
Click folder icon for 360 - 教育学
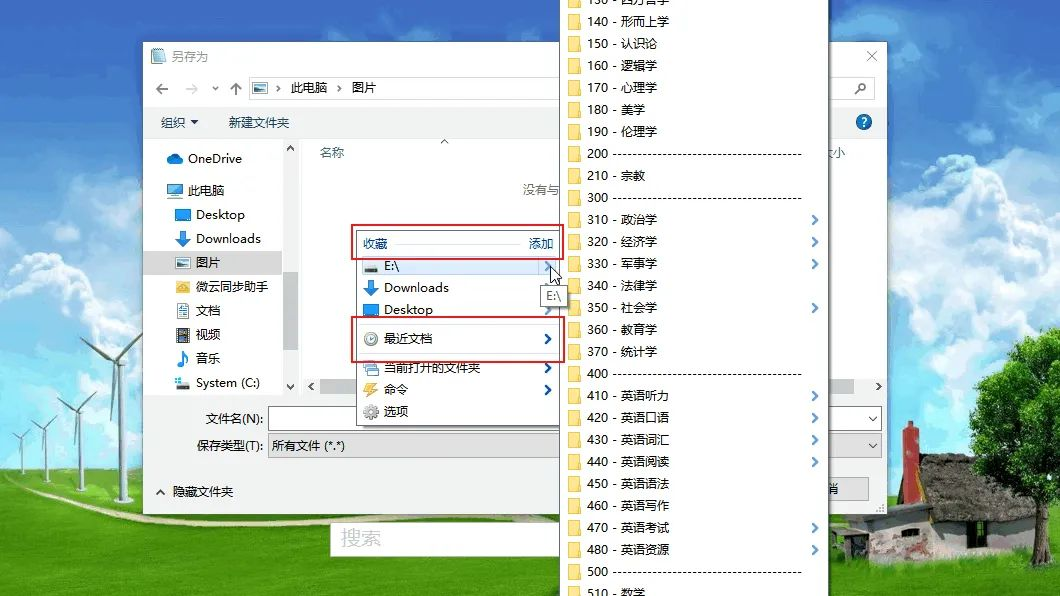[x=575, y=330]
